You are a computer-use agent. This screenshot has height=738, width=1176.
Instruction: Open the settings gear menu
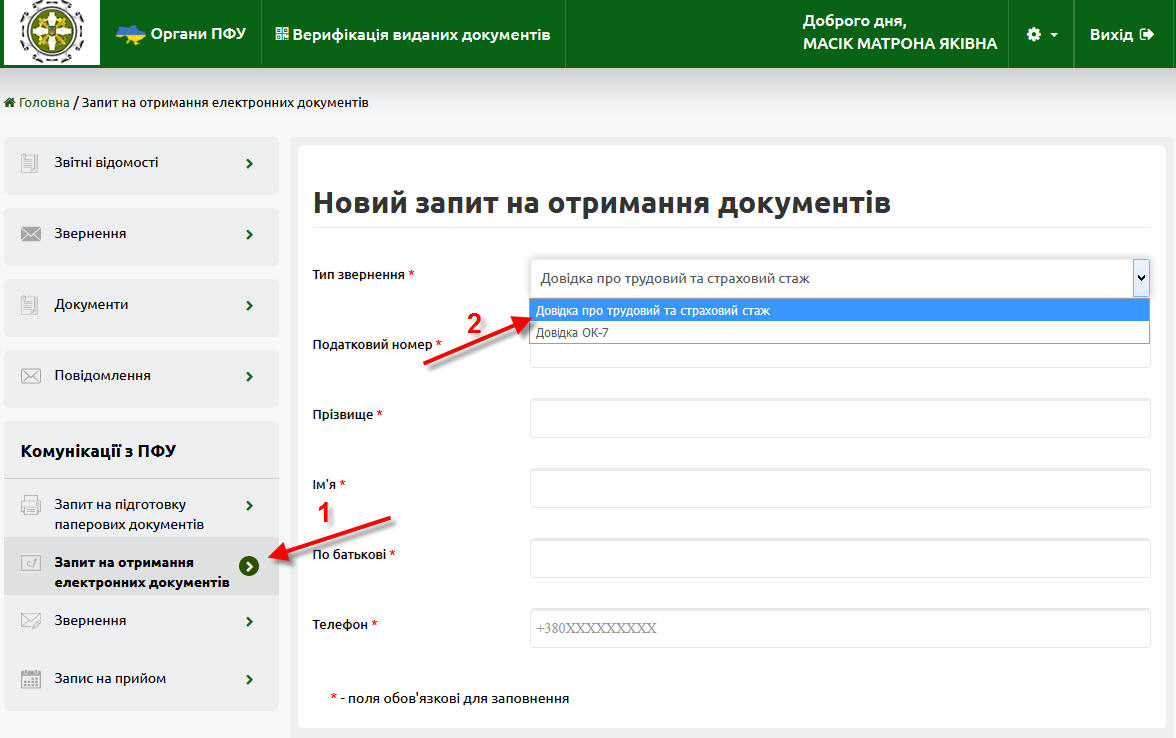click(x=1041, y=35)
